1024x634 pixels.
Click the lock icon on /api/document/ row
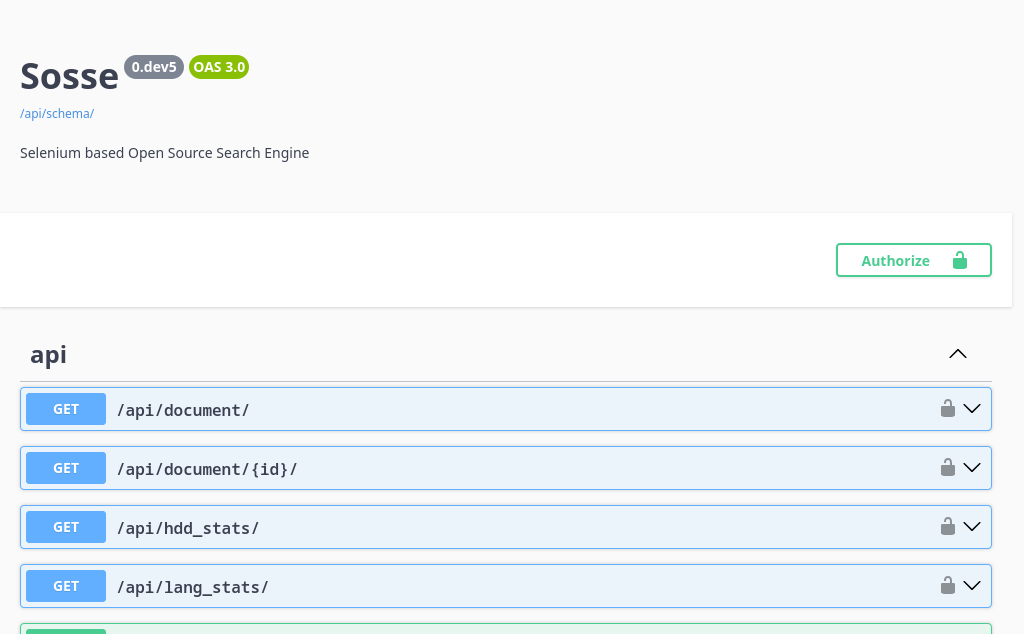(948, 409)
